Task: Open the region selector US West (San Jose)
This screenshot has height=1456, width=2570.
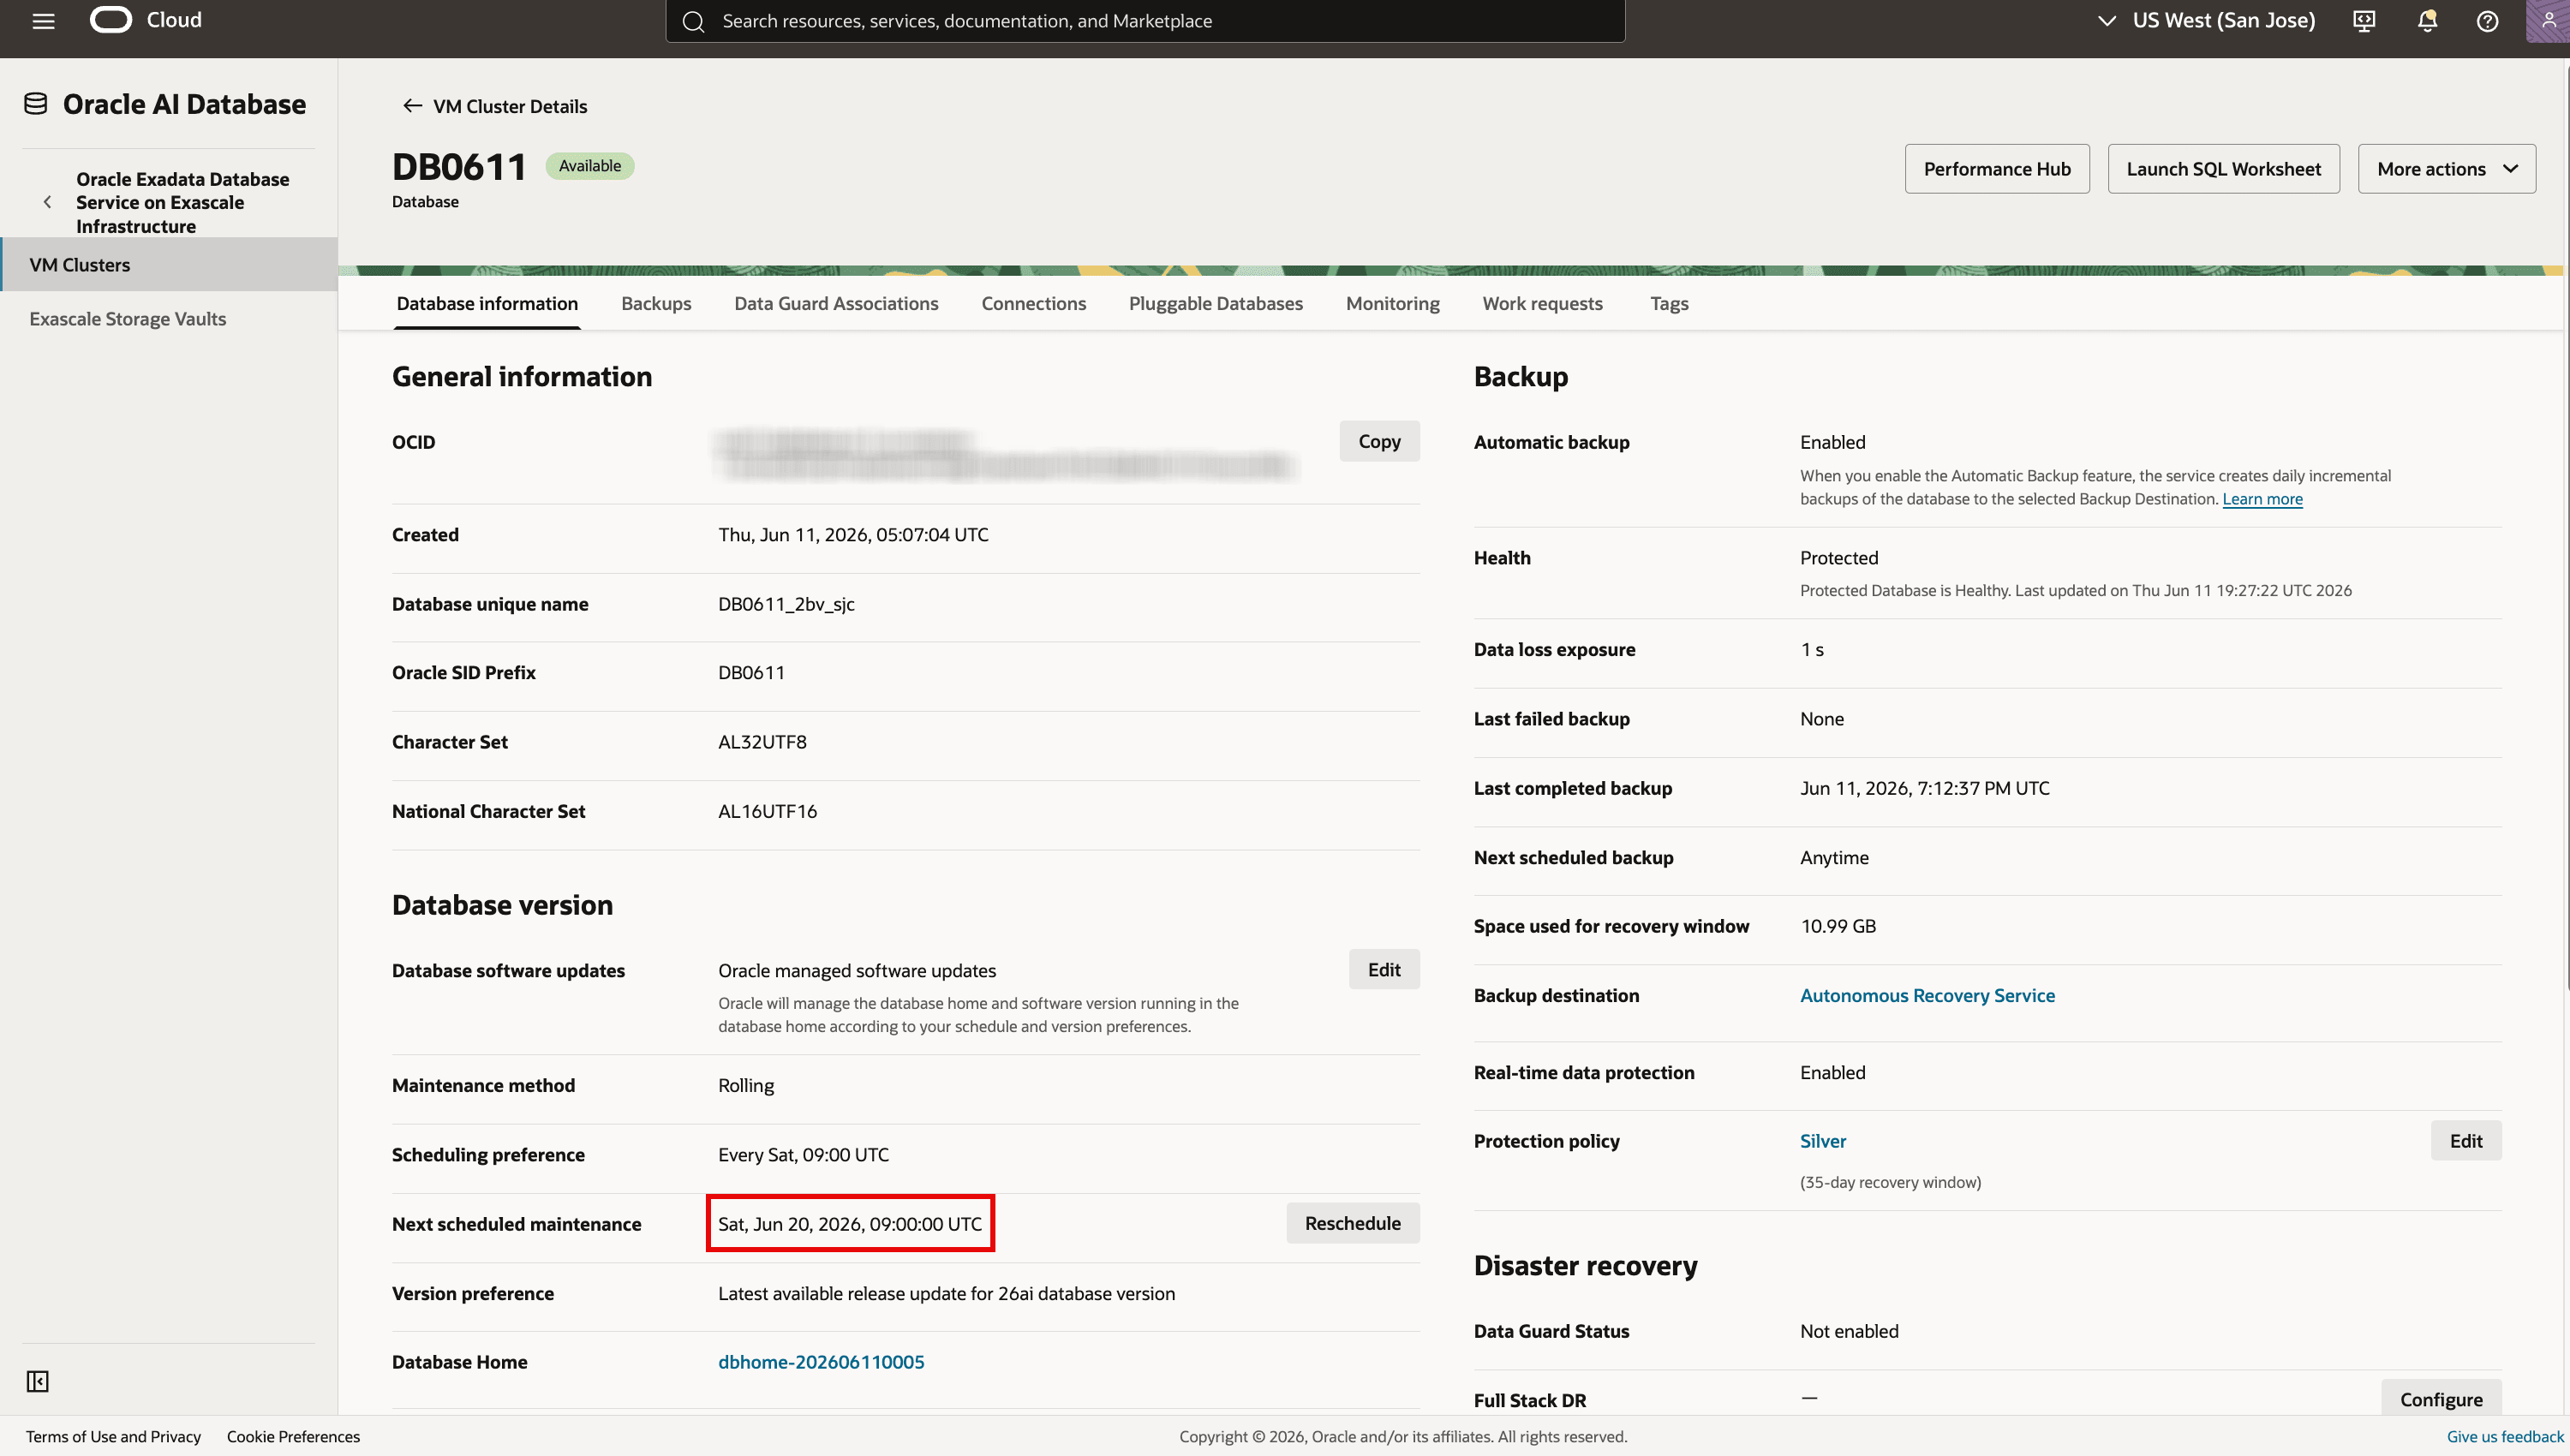Action: 2206,20
